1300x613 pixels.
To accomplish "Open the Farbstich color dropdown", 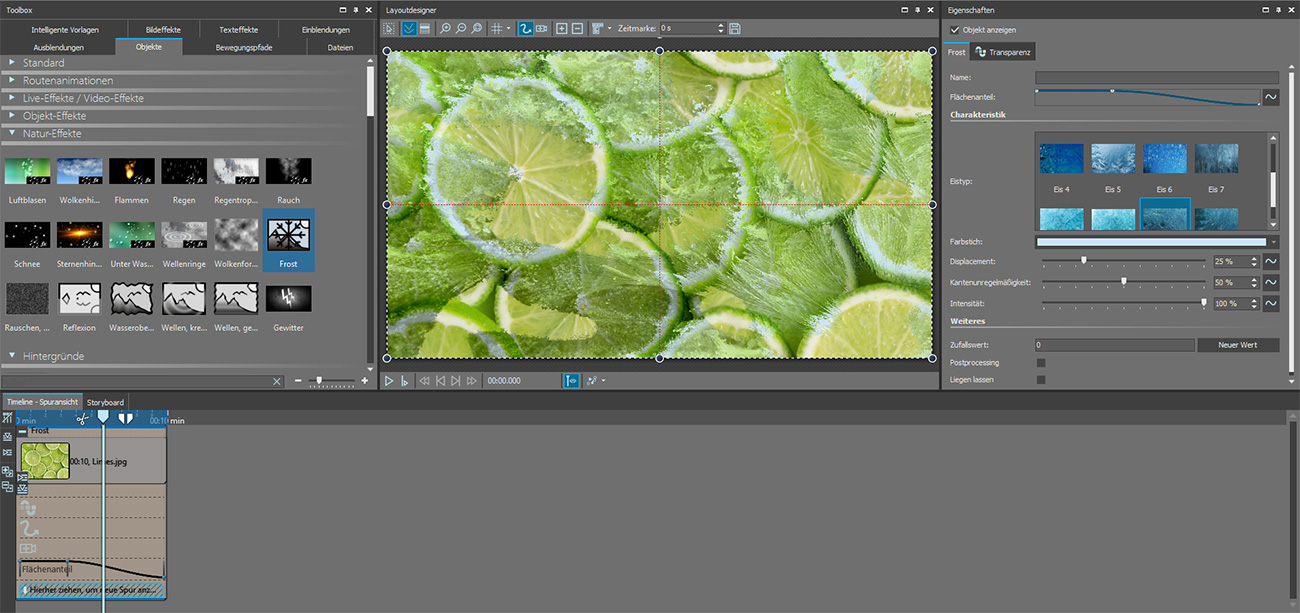I will pyautogui.click(x=1273, y=242).
